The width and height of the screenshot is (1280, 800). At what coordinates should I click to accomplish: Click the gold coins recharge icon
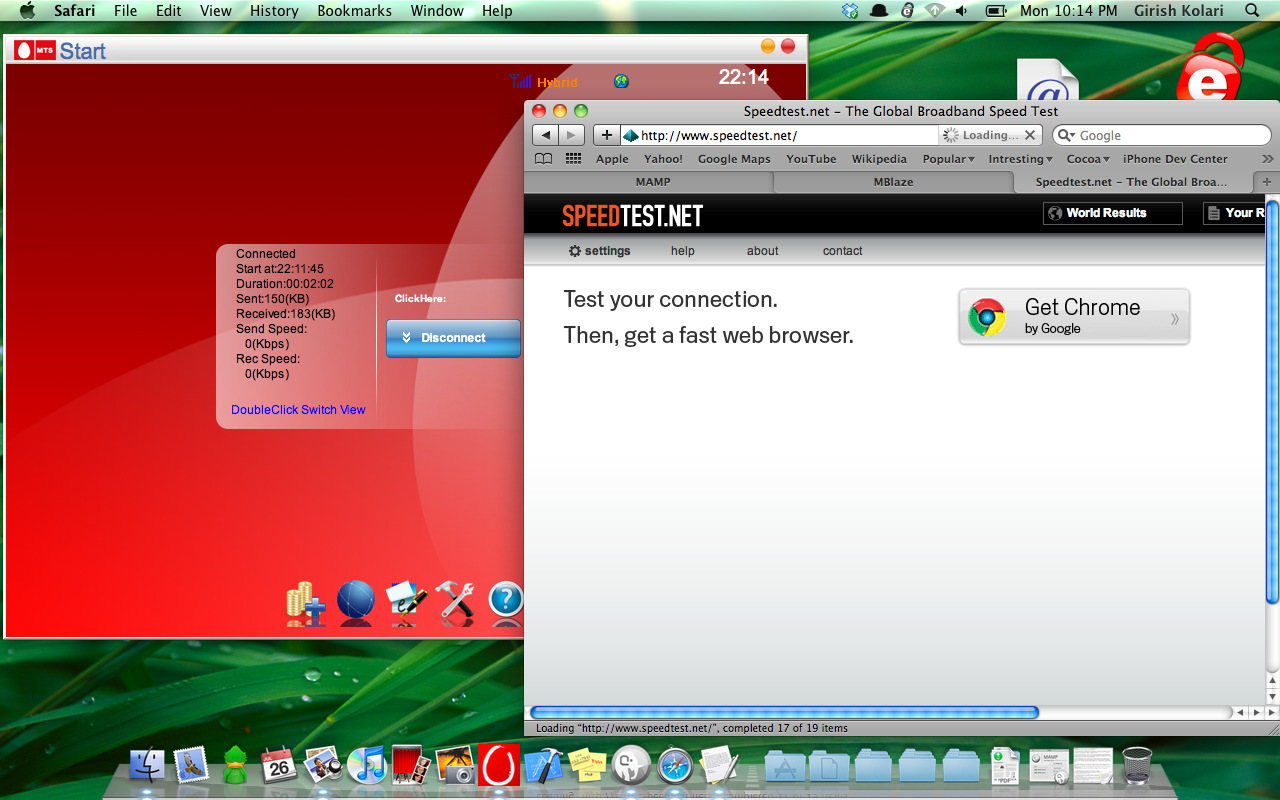tap(304, 603)
